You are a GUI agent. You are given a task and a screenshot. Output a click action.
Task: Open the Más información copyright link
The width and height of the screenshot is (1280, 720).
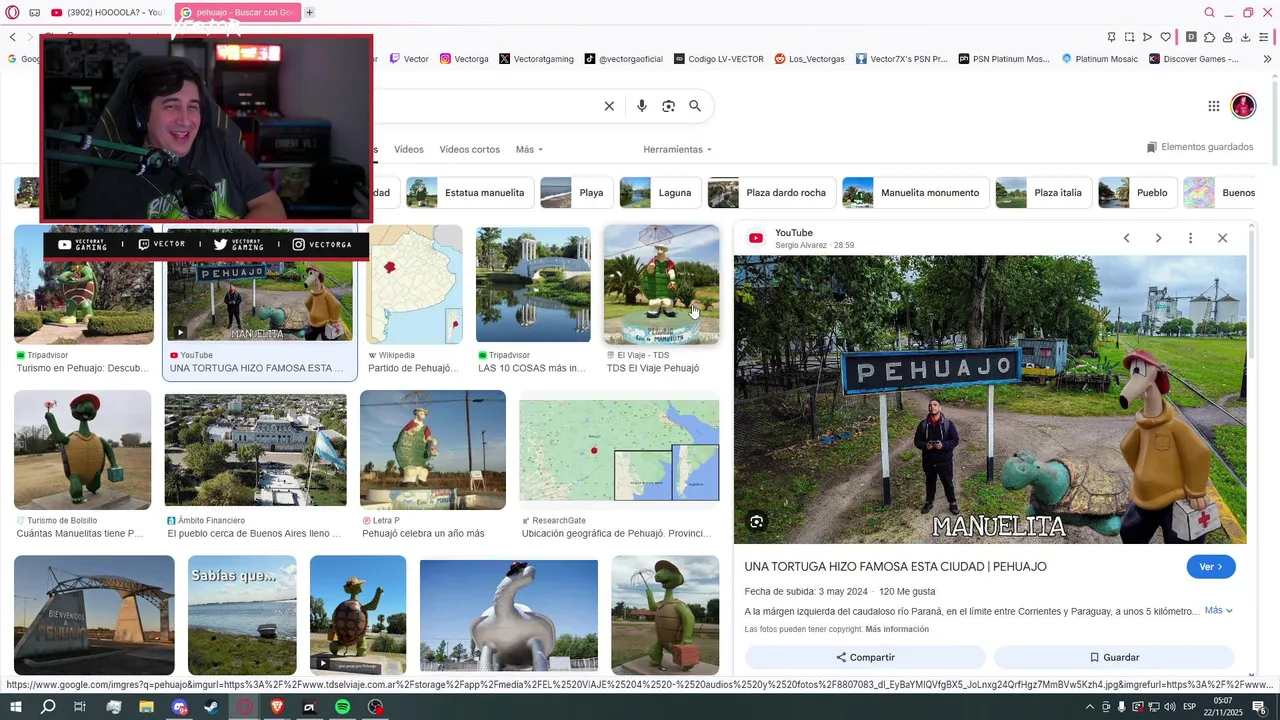(x=897, y=629)
